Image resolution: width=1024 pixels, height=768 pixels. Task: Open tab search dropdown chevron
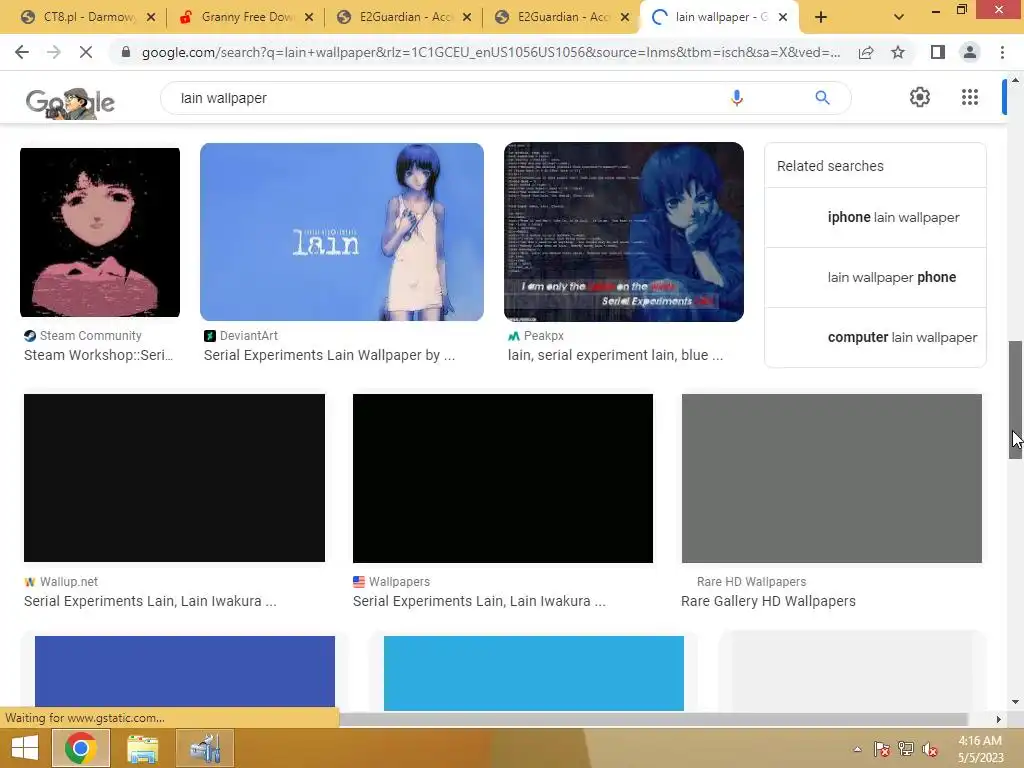(x=899, y=17)
